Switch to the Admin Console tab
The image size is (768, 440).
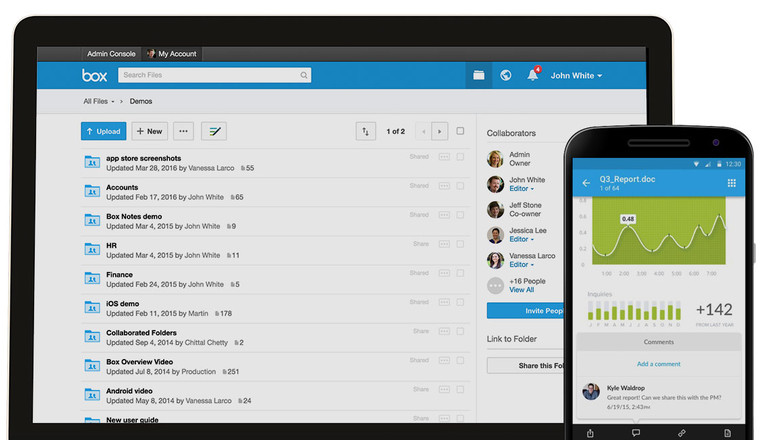(x=111, y=53)
